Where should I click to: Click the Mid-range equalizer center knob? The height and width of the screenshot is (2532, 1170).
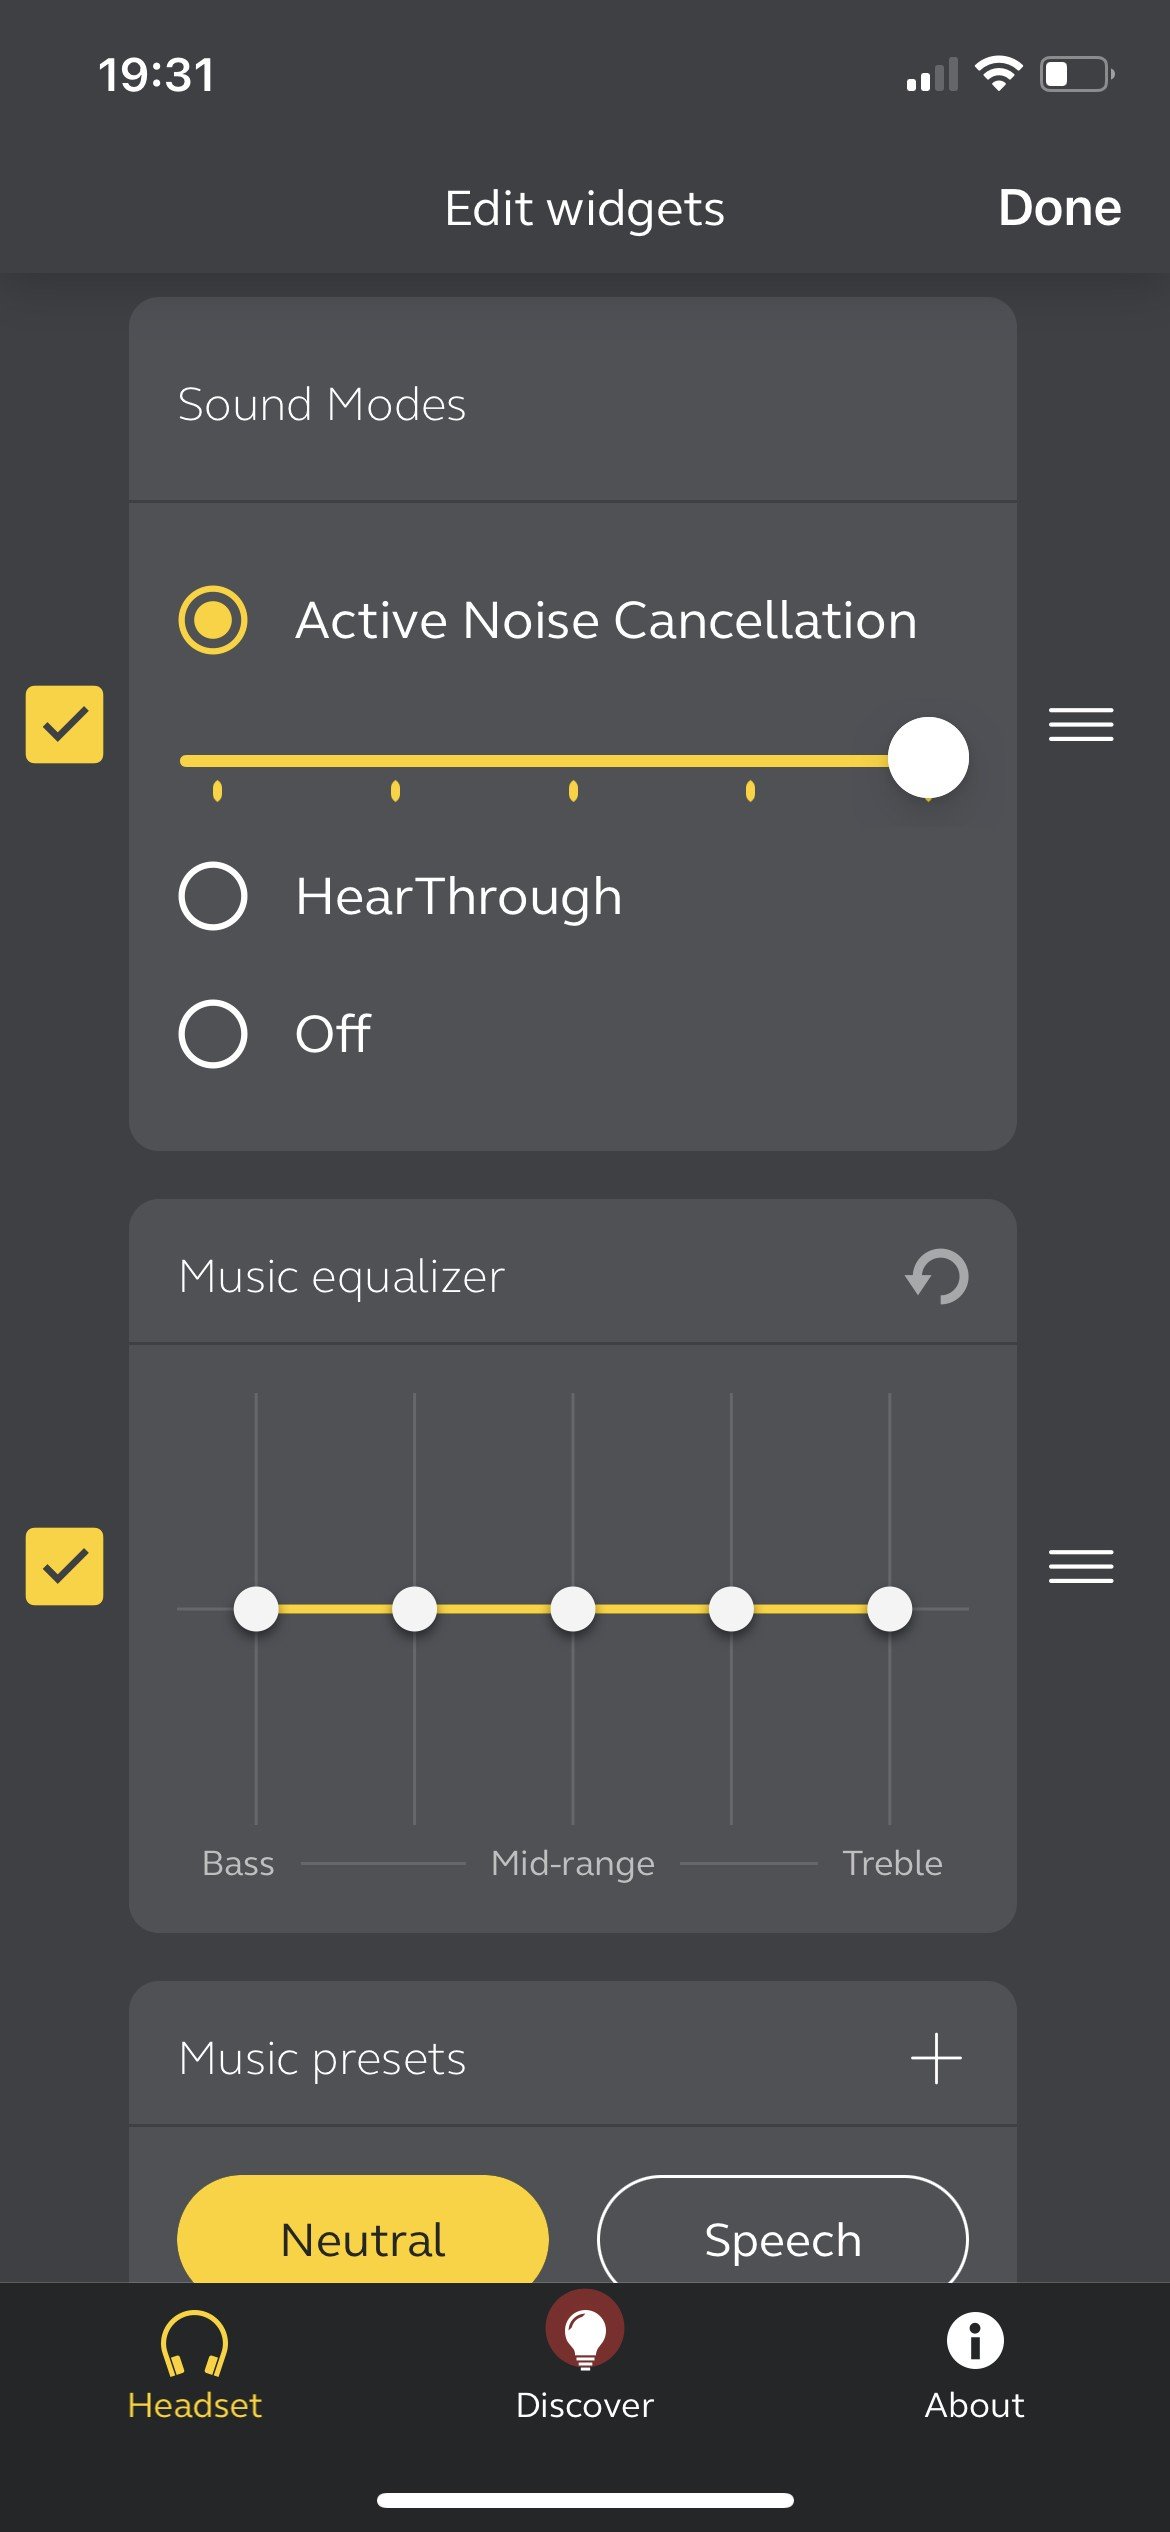pos(573,1608)
